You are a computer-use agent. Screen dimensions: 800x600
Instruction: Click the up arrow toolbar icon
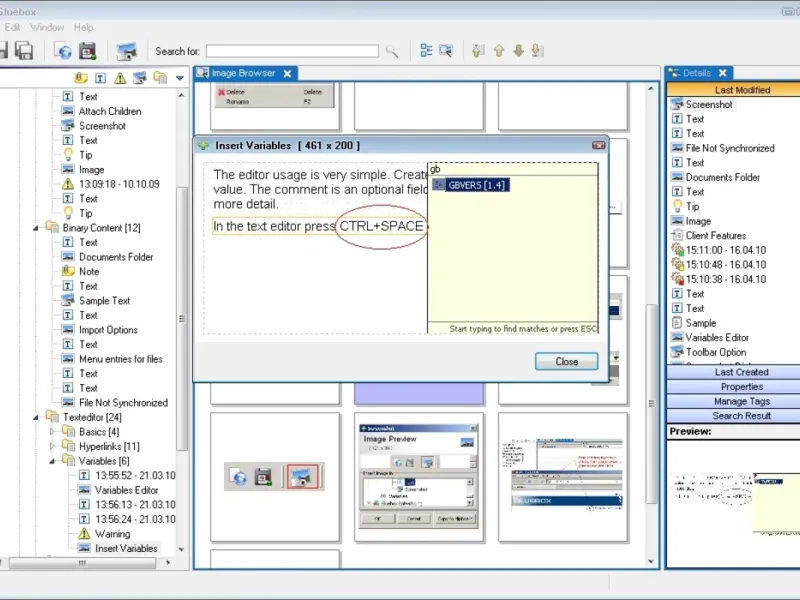point(499,51)
